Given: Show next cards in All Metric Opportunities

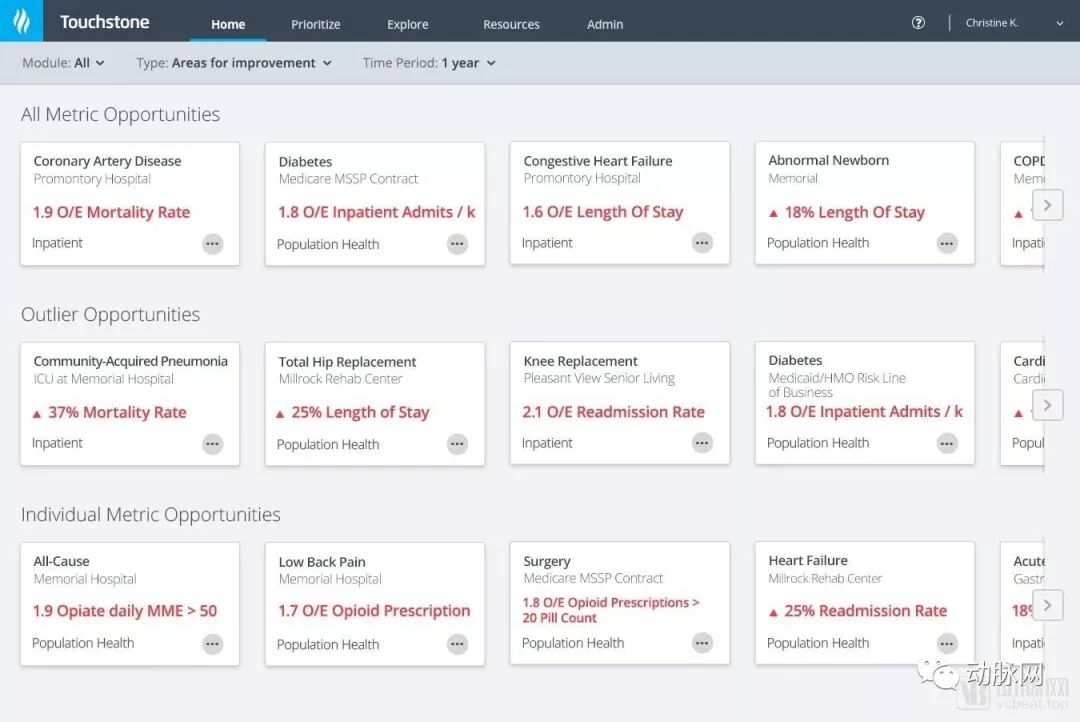Looking at the screenshot, I should tap(1048, 205).
